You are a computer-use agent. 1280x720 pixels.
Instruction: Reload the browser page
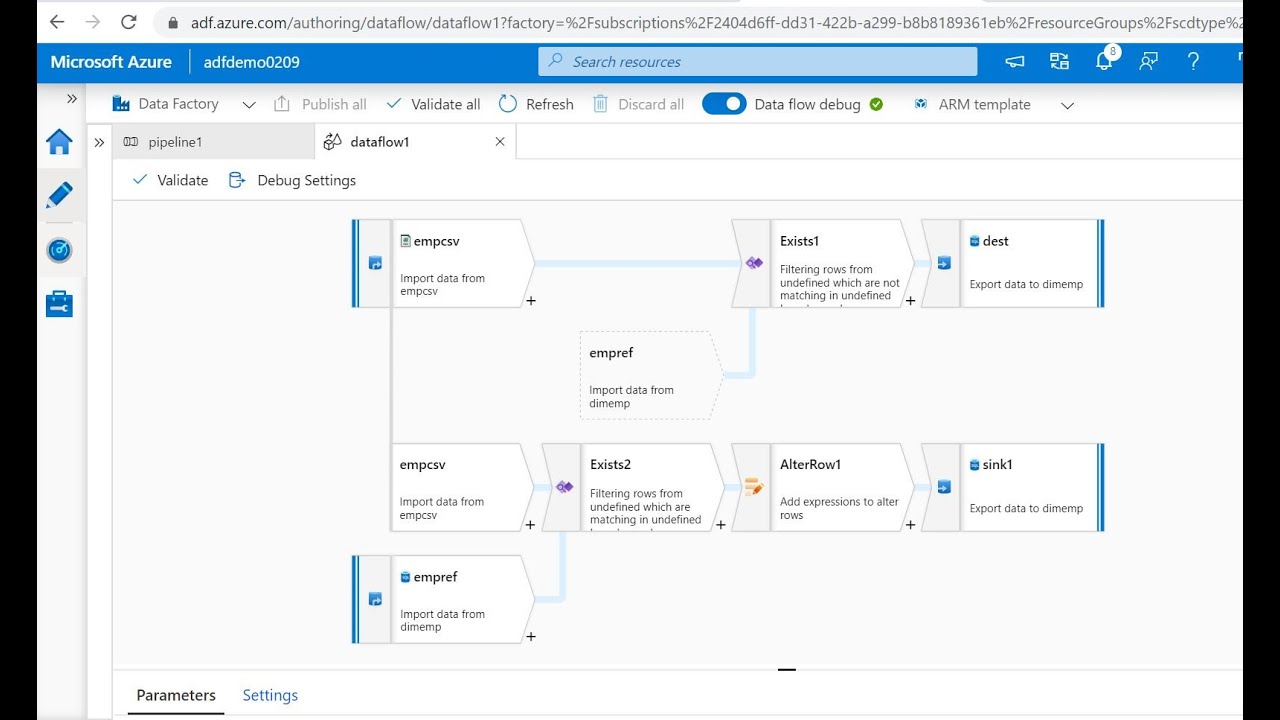pyautogui.click(x=128, y=22)
